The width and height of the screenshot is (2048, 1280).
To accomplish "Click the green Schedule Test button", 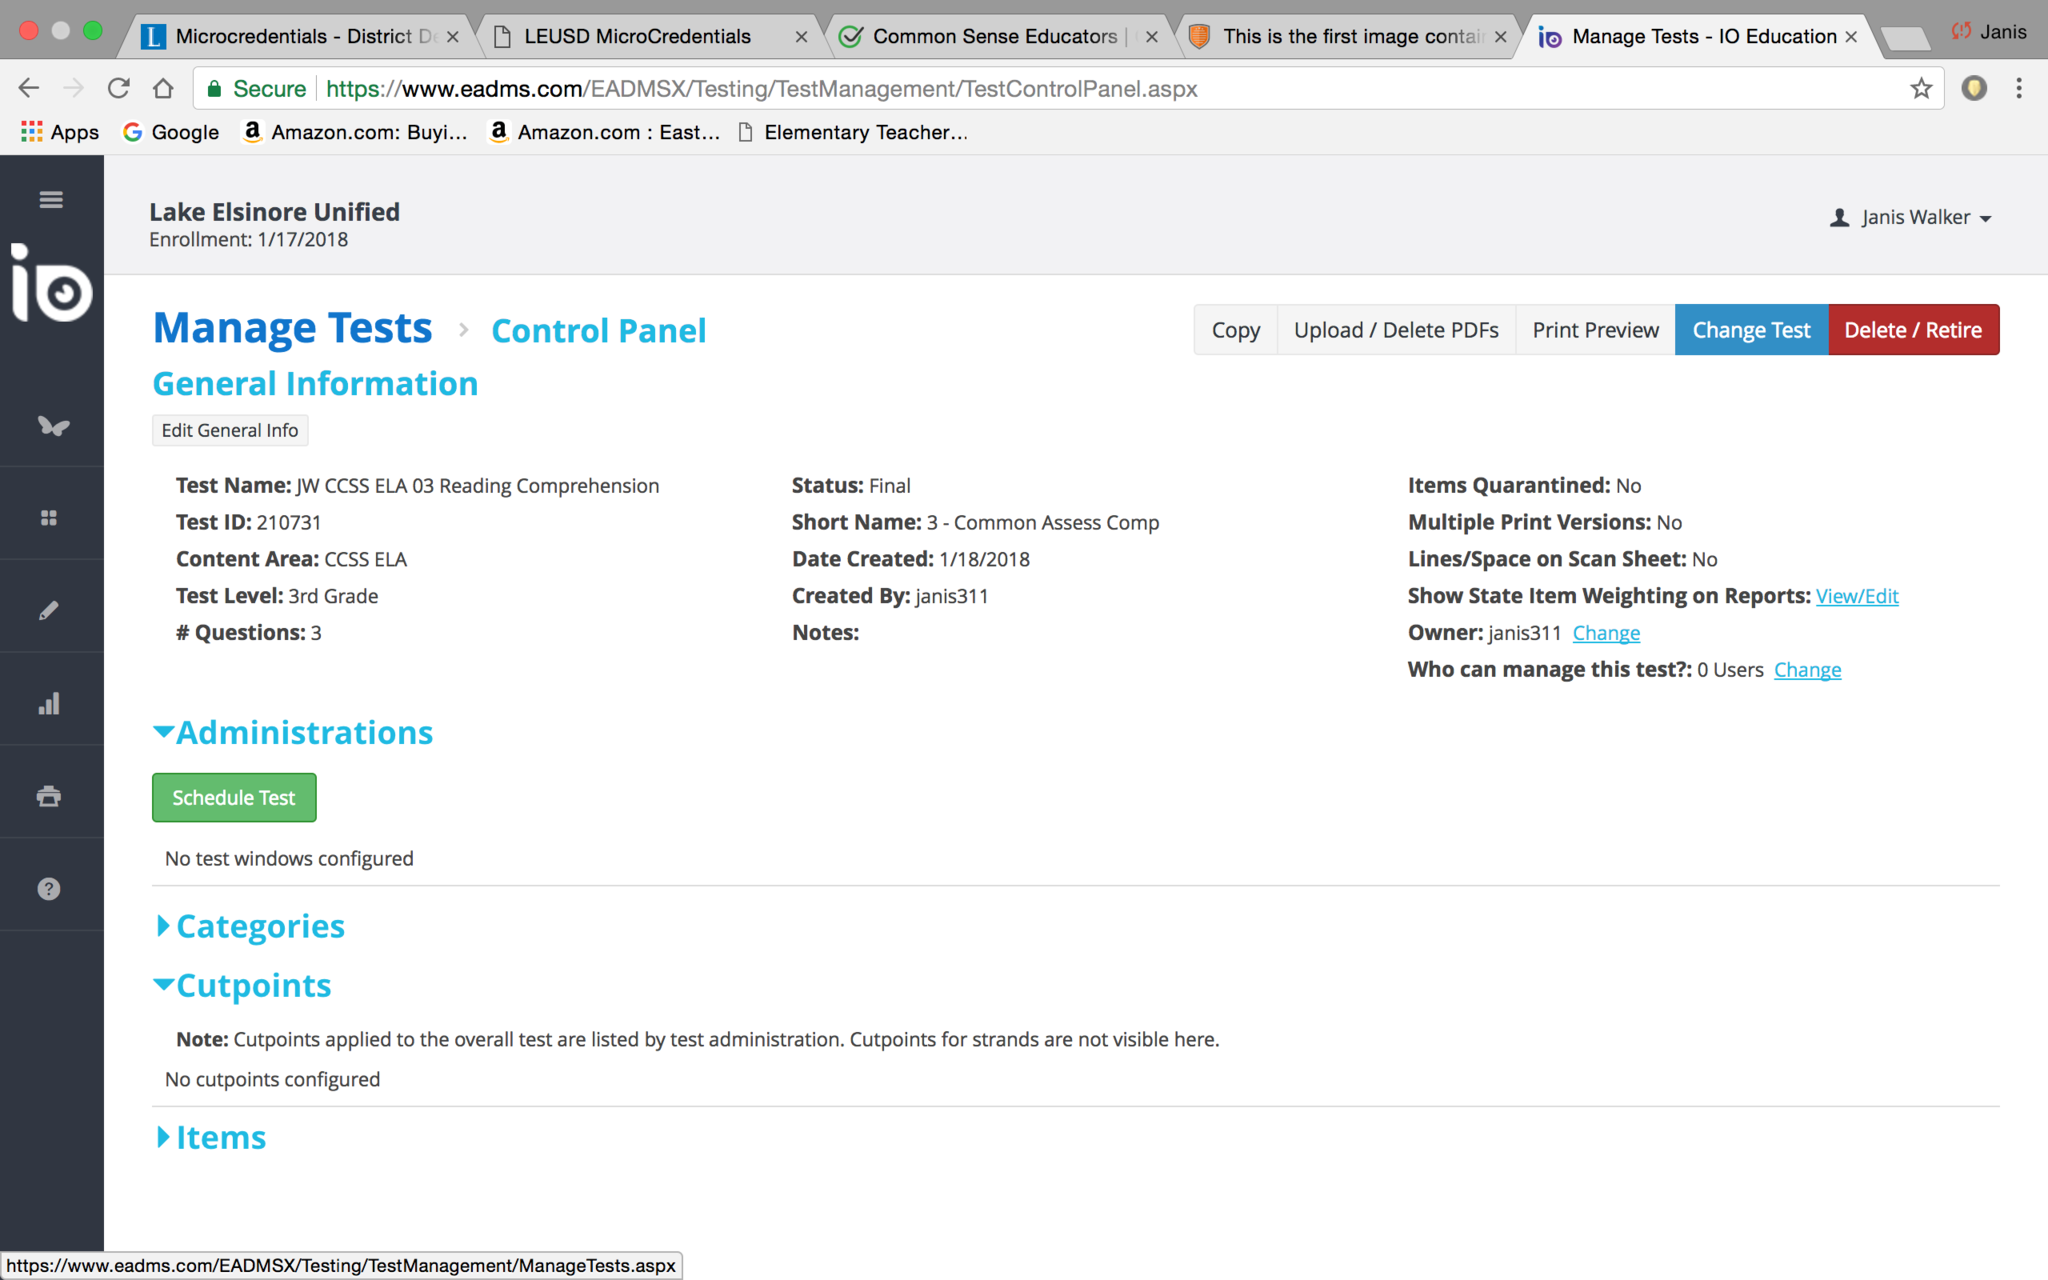I will click(x=234, y=798).
